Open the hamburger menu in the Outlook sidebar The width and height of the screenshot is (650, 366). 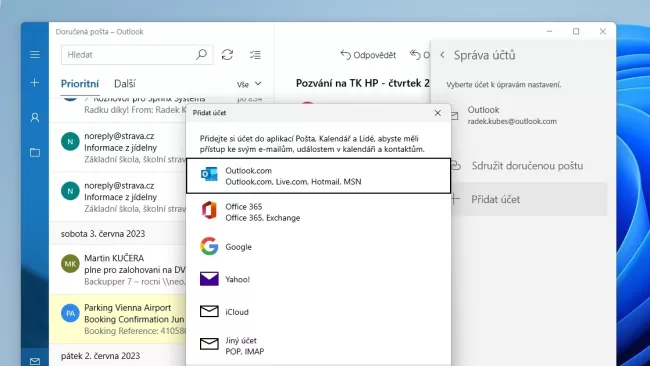(x=35, y=54)
